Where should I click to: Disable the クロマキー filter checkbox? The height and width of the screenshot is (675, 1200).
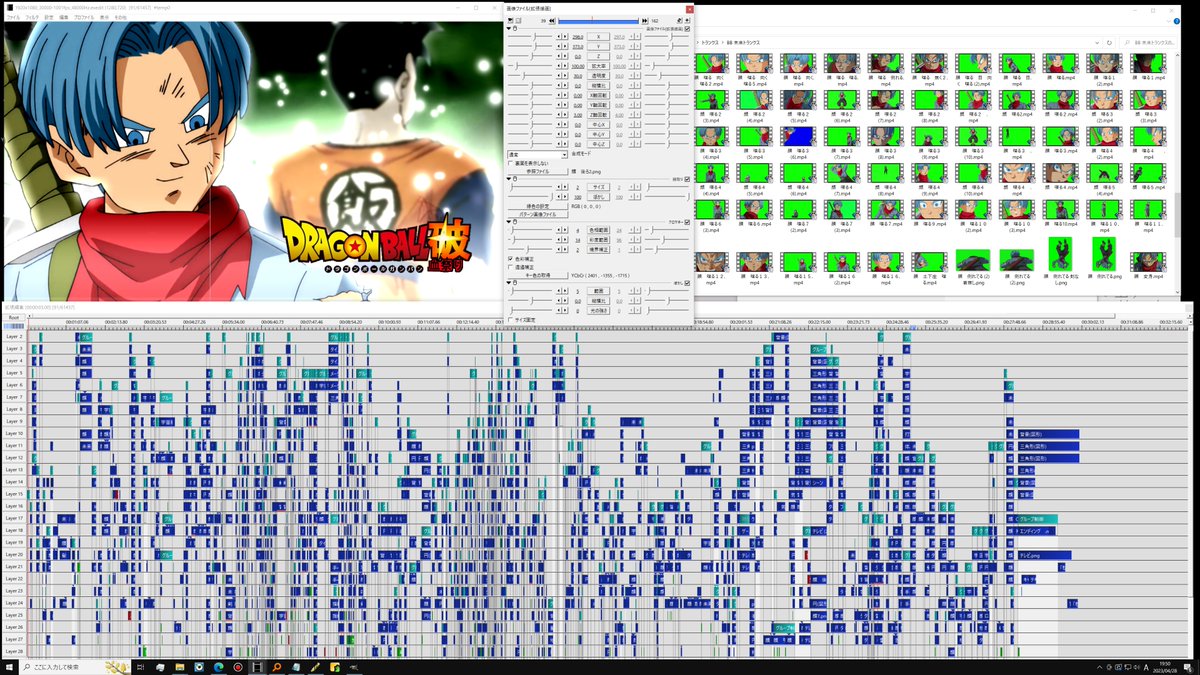click(687, 222)
